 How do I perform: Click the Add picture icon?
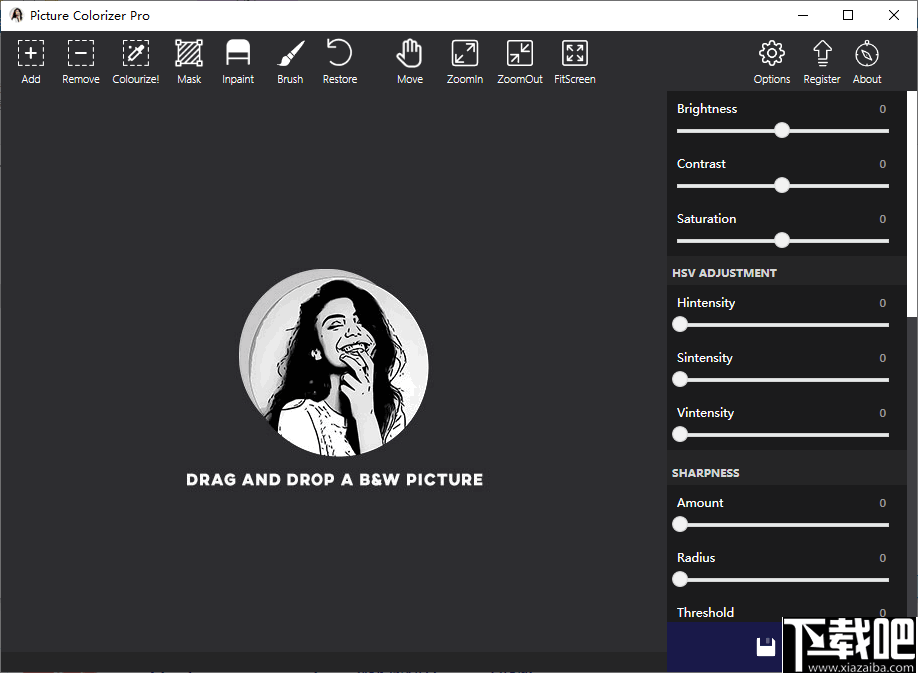click(31, 53)
